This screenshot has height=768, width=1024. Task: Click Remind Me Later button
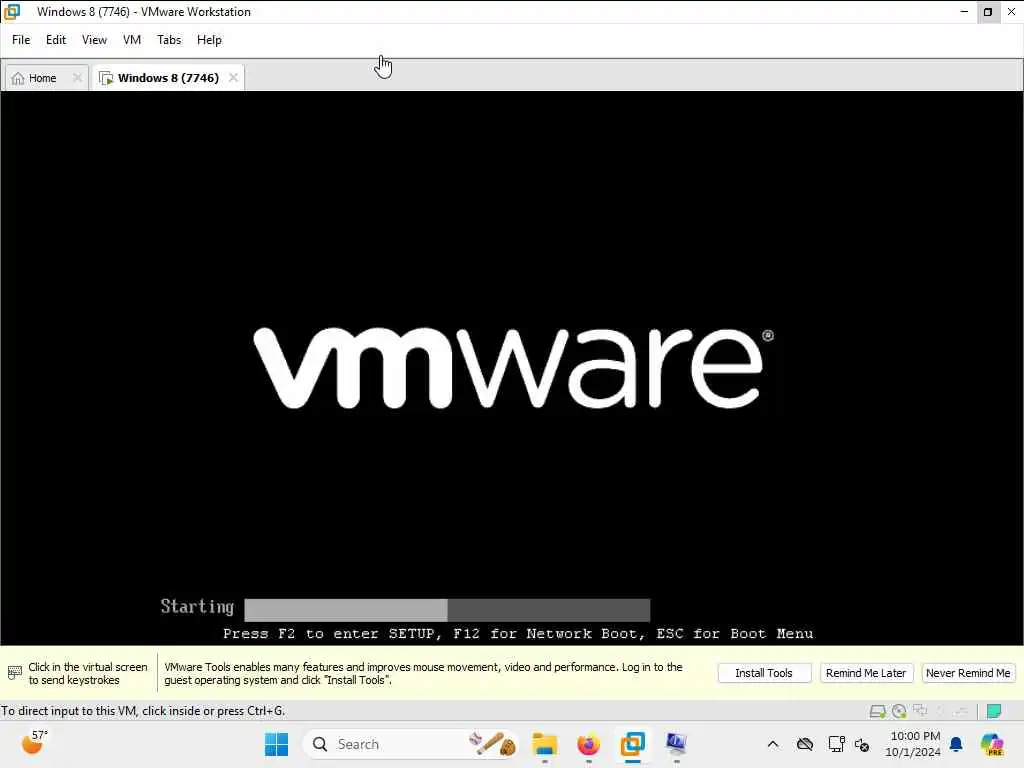tap(866, 673)
